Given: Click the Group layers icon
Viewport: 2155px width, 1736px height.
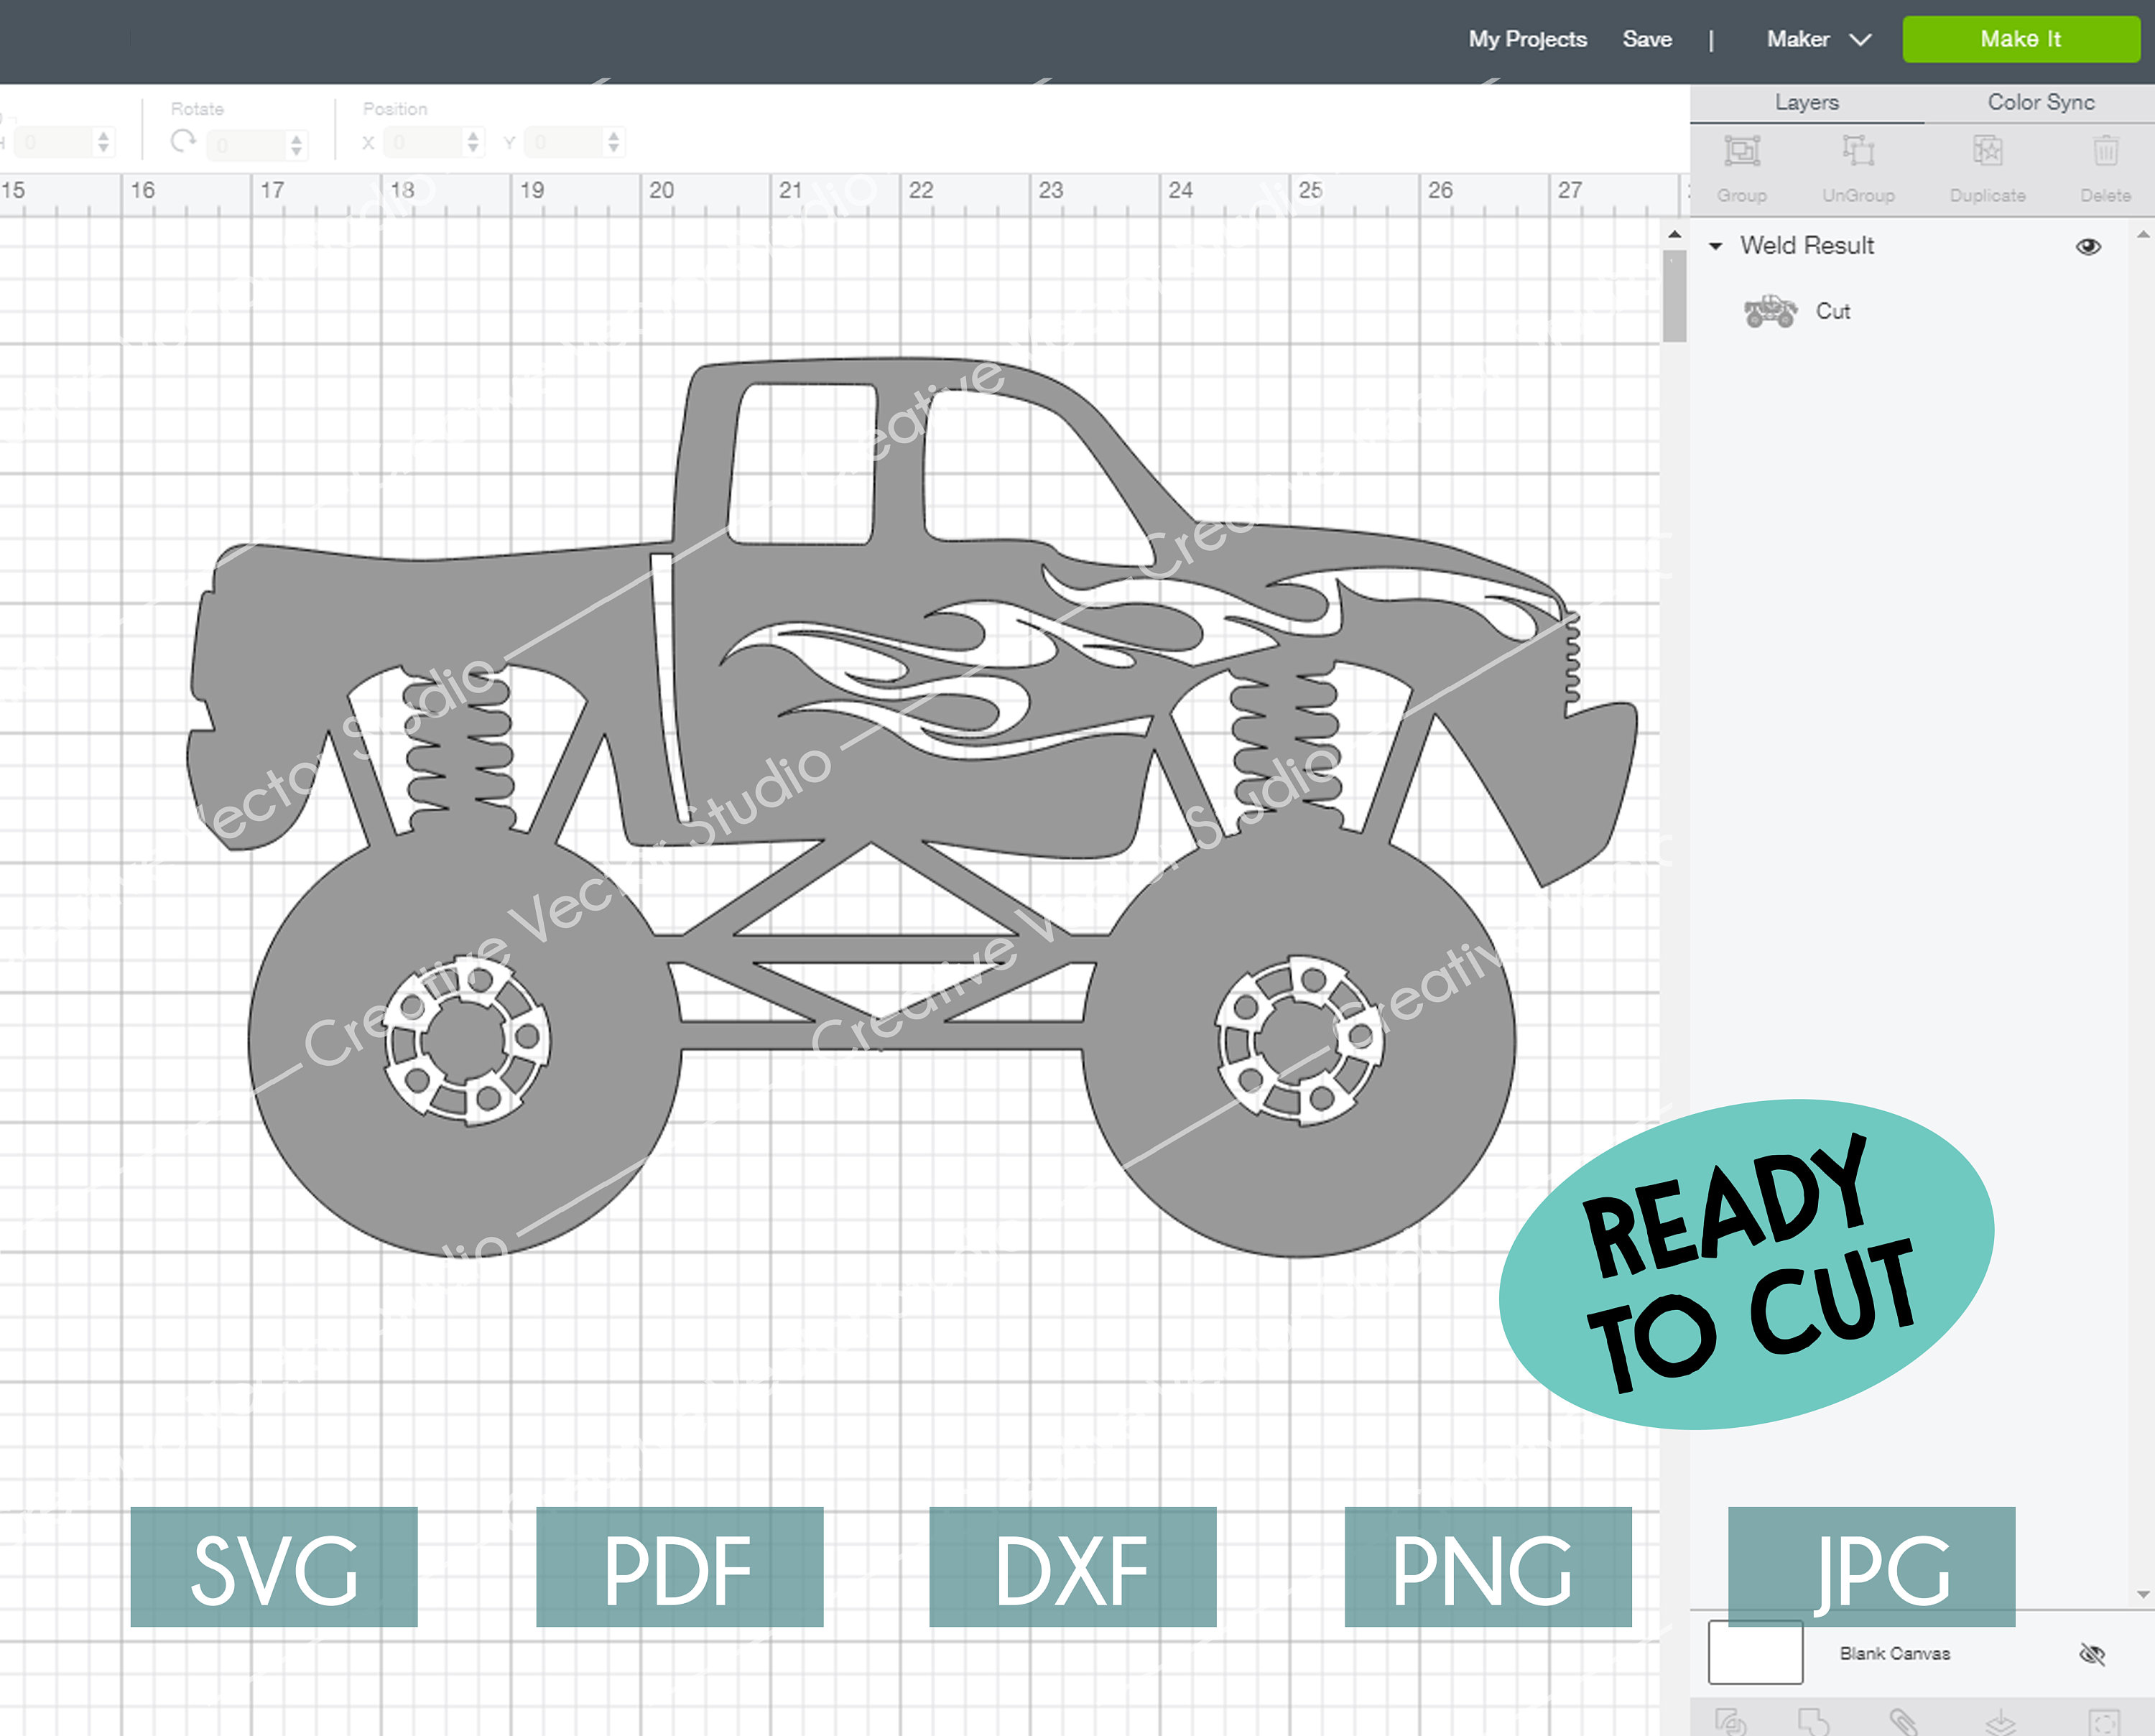Looking at the screenshot, I should click(x=1741, y=151).
